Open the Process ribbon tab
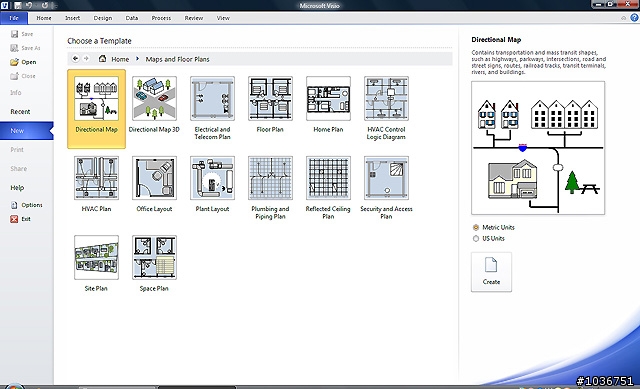The width and height of the screenshot is (640, 389). (161, 18)
